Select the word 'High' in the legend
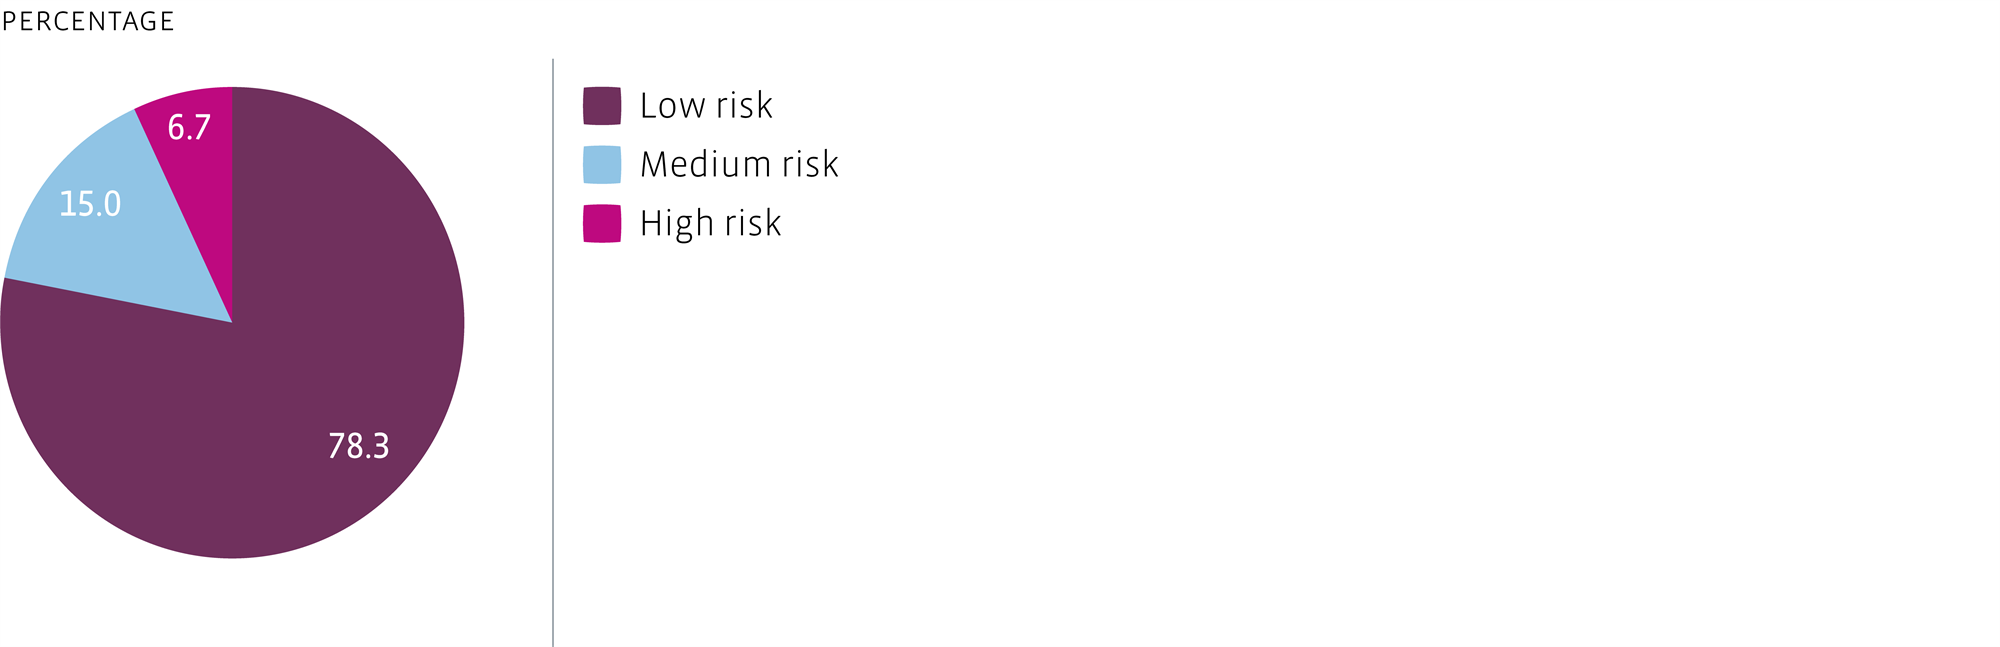Viewport: 2000px width, 647px height. [x=676, y=224]
